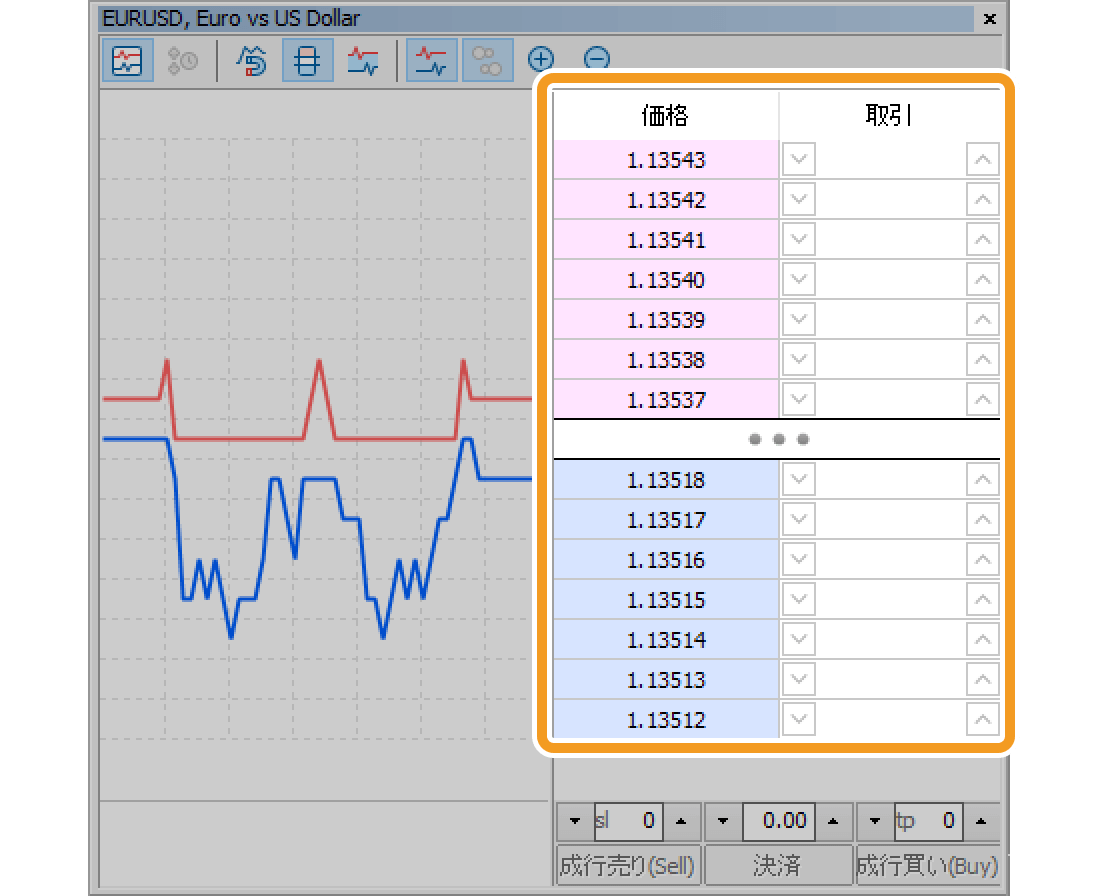Click the up arrow in row 1.13515
The height and width of the screenshot is (896, 1100).
[982, 599]
